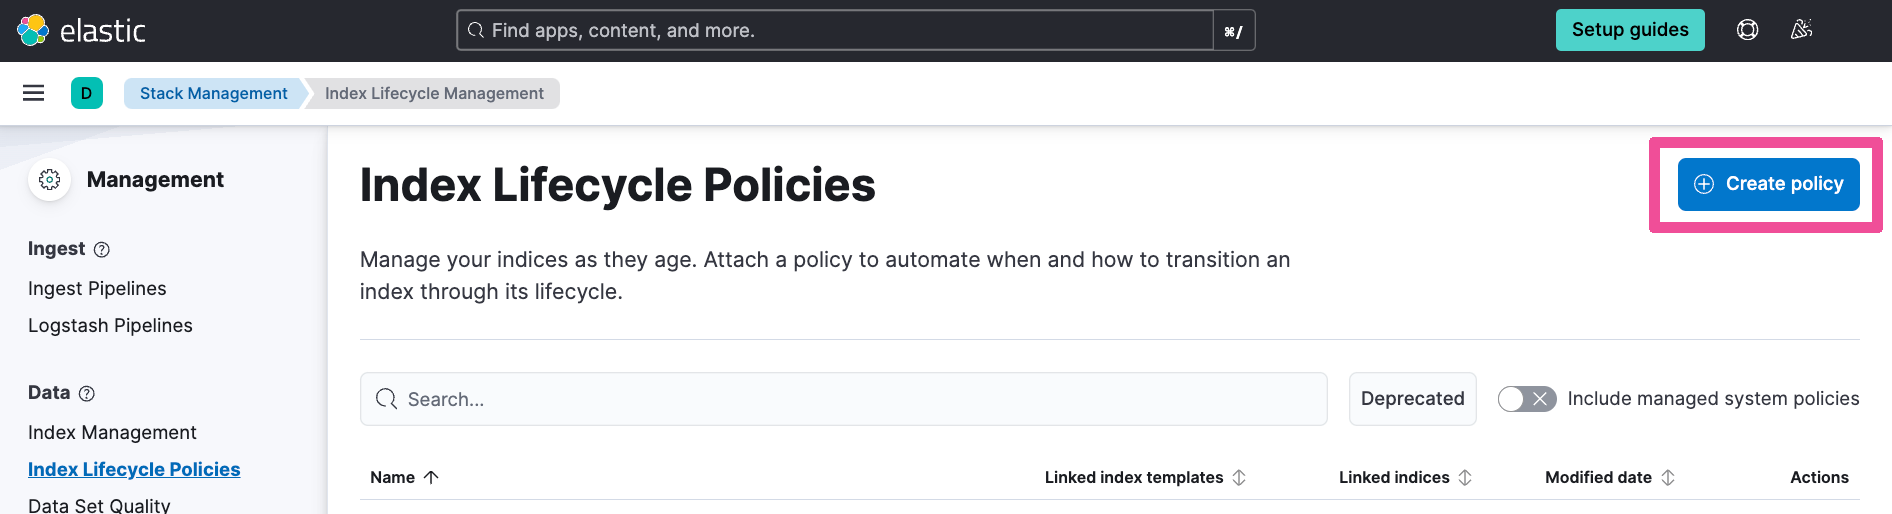Click the Create policy button

coord(1768,184)
